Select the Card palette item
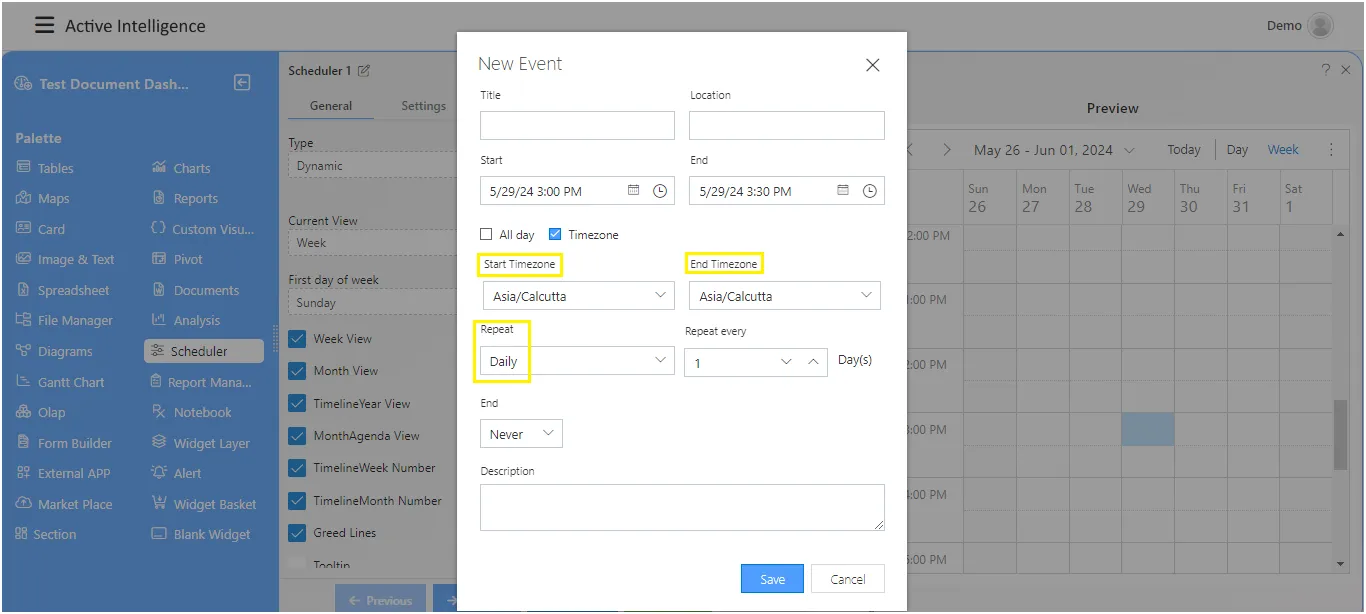The image size is (1366, 614). (41, 229)
